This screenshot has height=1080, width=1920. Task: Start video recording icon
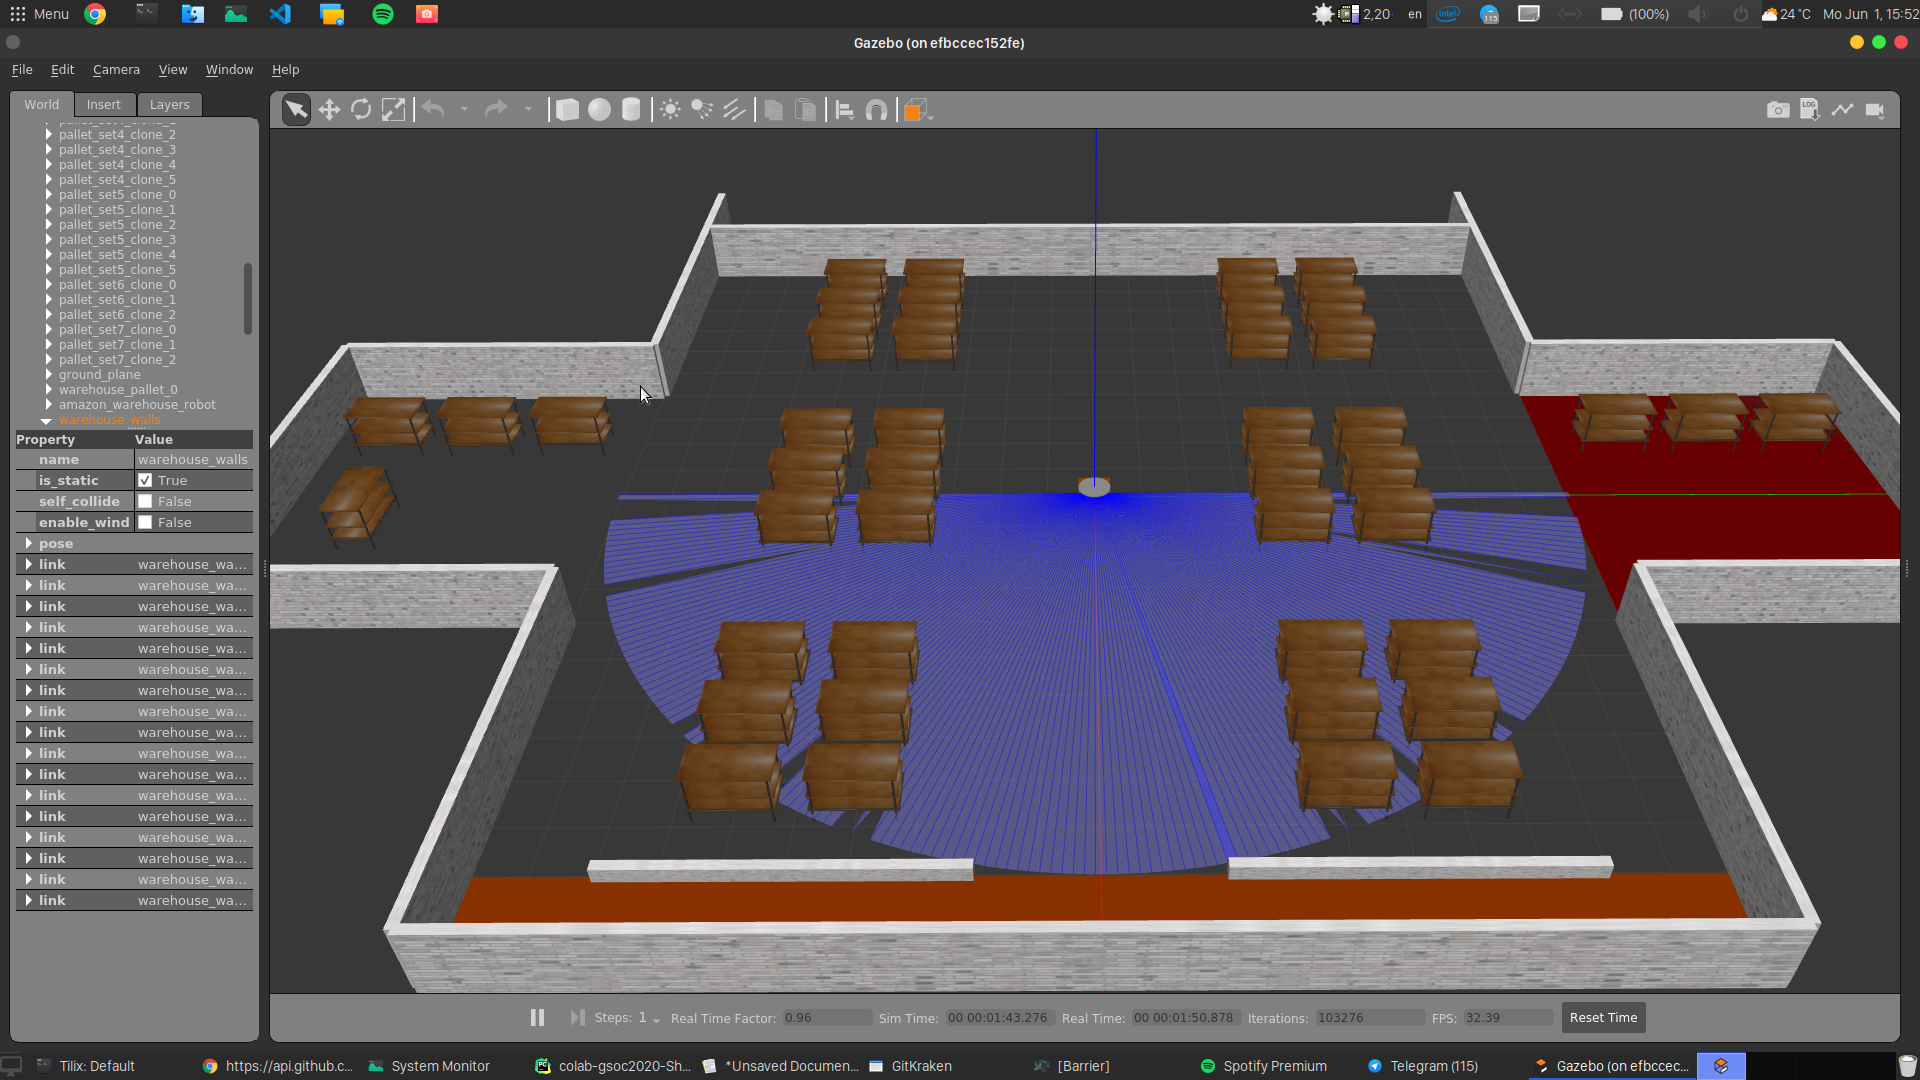click(x=1875, y=110)
